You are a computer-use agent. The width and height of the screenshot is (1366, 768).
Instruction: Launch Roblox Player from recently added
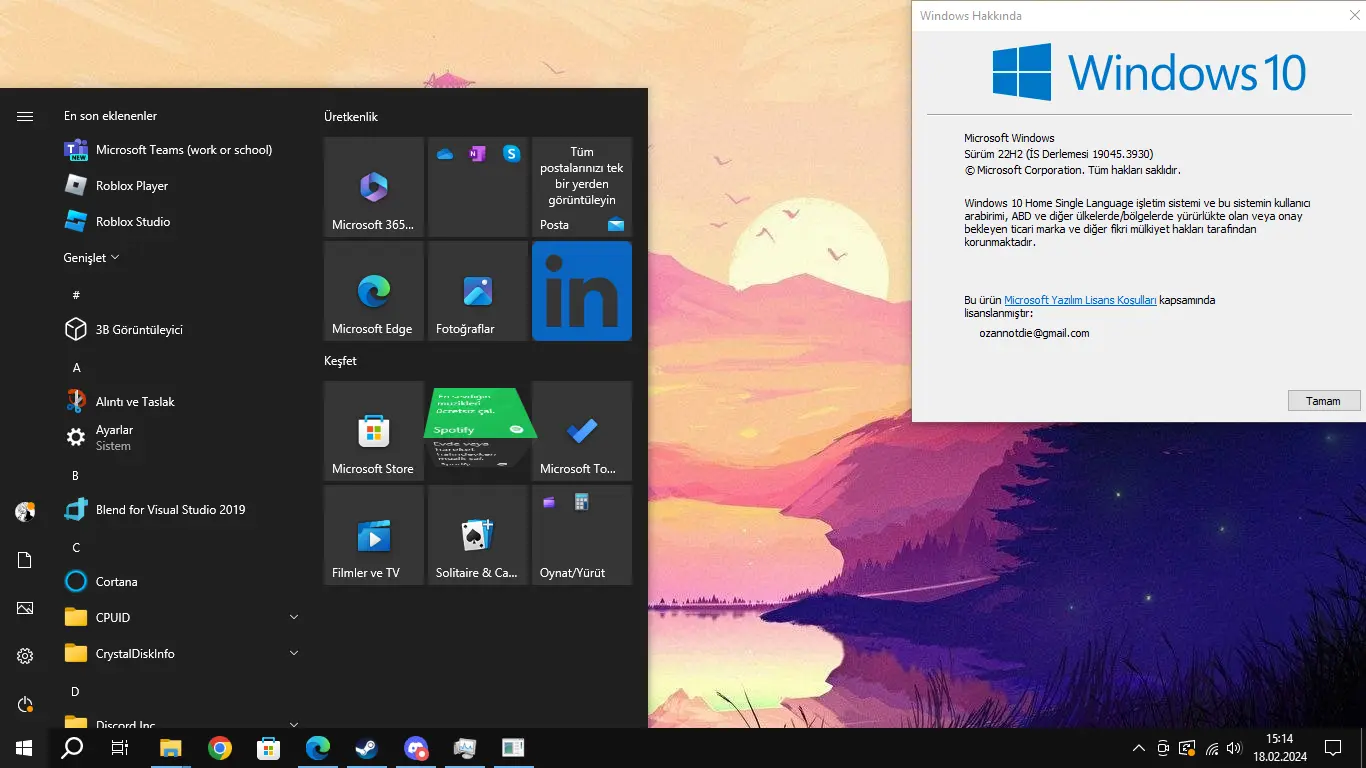(x=182, y=186)
